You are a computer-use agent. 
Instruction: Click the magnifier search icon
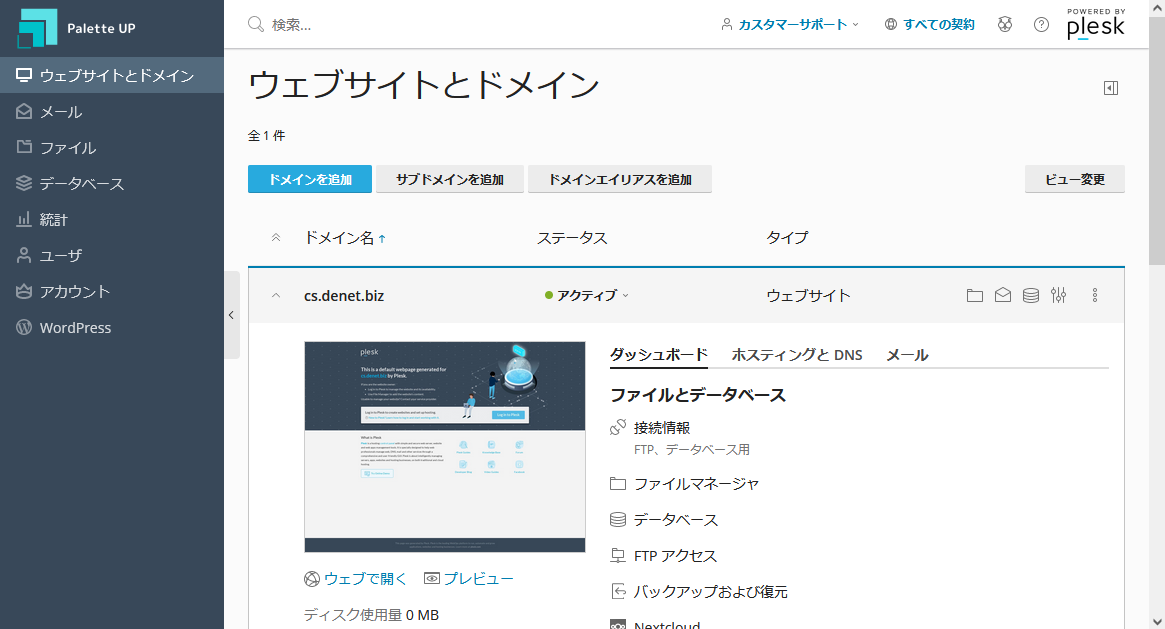point(256,25)
